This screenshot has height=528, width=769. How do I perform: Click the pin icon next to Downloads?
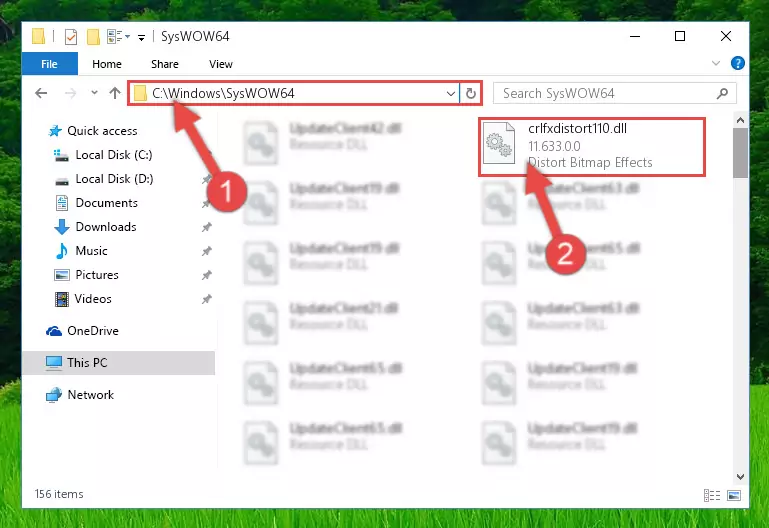coord(206,227)
